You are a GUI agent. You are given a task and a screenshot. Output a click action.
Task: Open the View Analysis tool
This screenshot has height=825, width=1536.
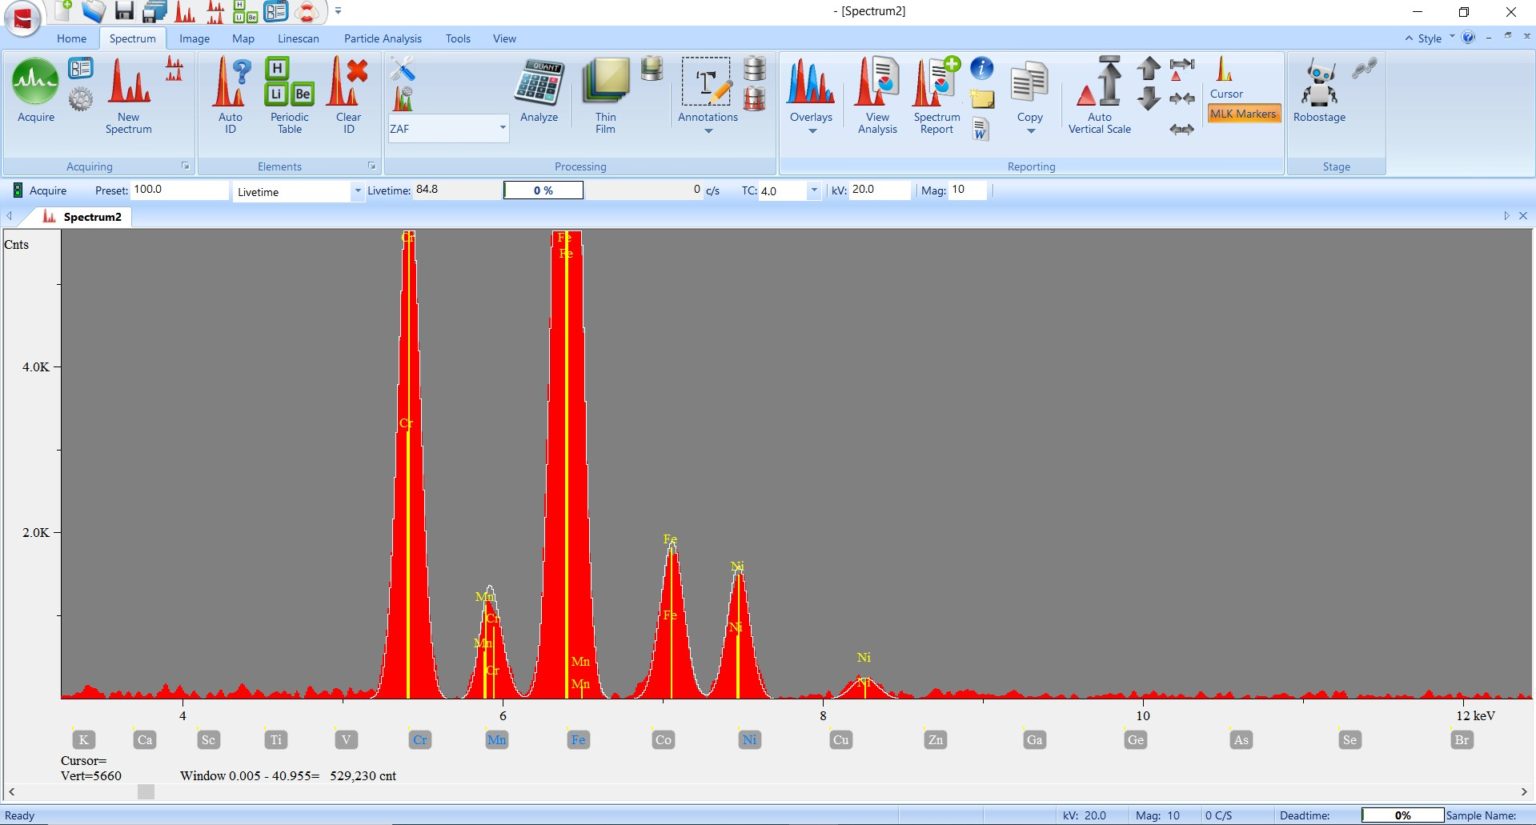(x=876, y=85)
